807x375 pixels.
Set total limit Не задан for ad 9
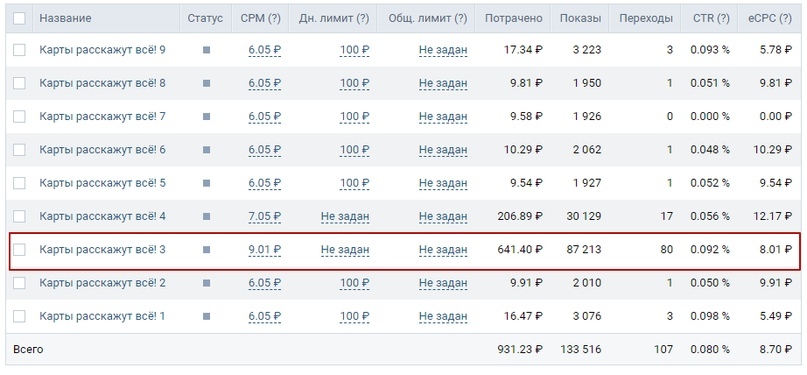coord(443,50)
